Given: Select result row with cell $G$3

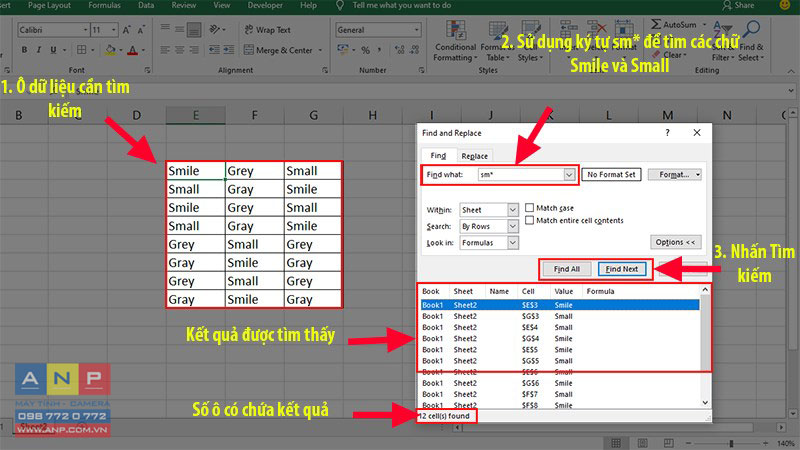Looking at the screenshot, I should click(560, 316).
